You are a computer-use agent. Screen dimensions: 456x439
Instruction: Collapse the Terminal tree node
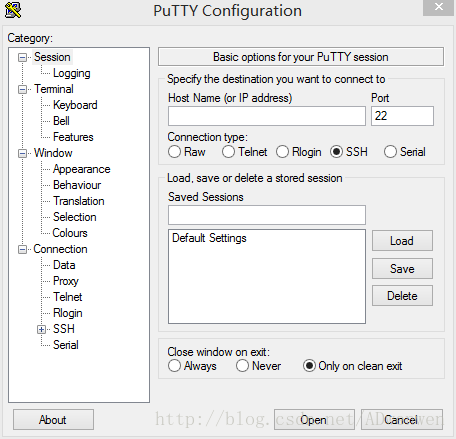[x=22, y=89]
